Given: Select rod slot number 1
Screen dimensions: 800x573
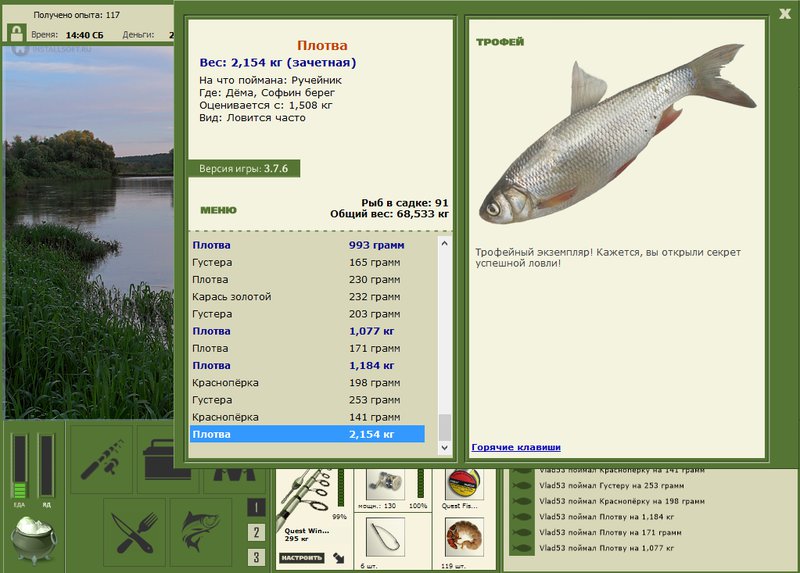Looking at the screenshot, I should tap(256, 507).
